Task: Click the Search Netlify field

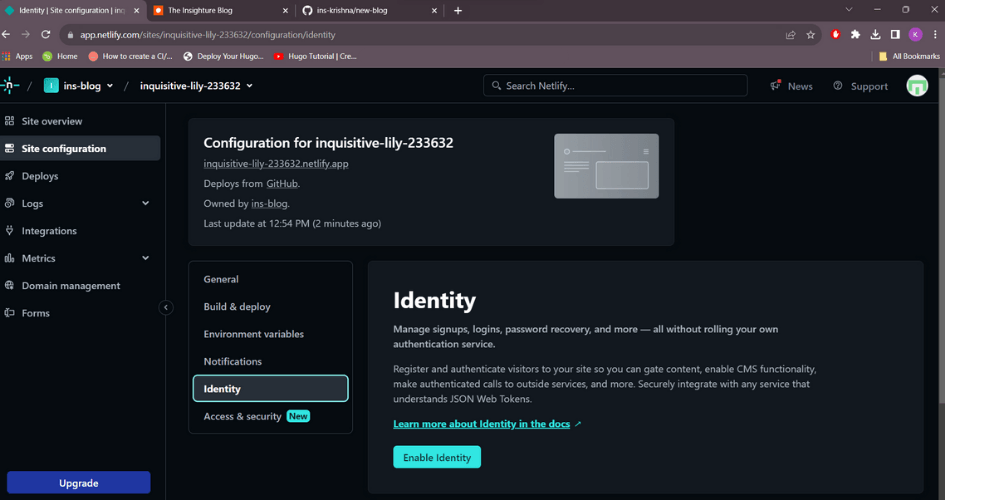Action: (615, 85)
